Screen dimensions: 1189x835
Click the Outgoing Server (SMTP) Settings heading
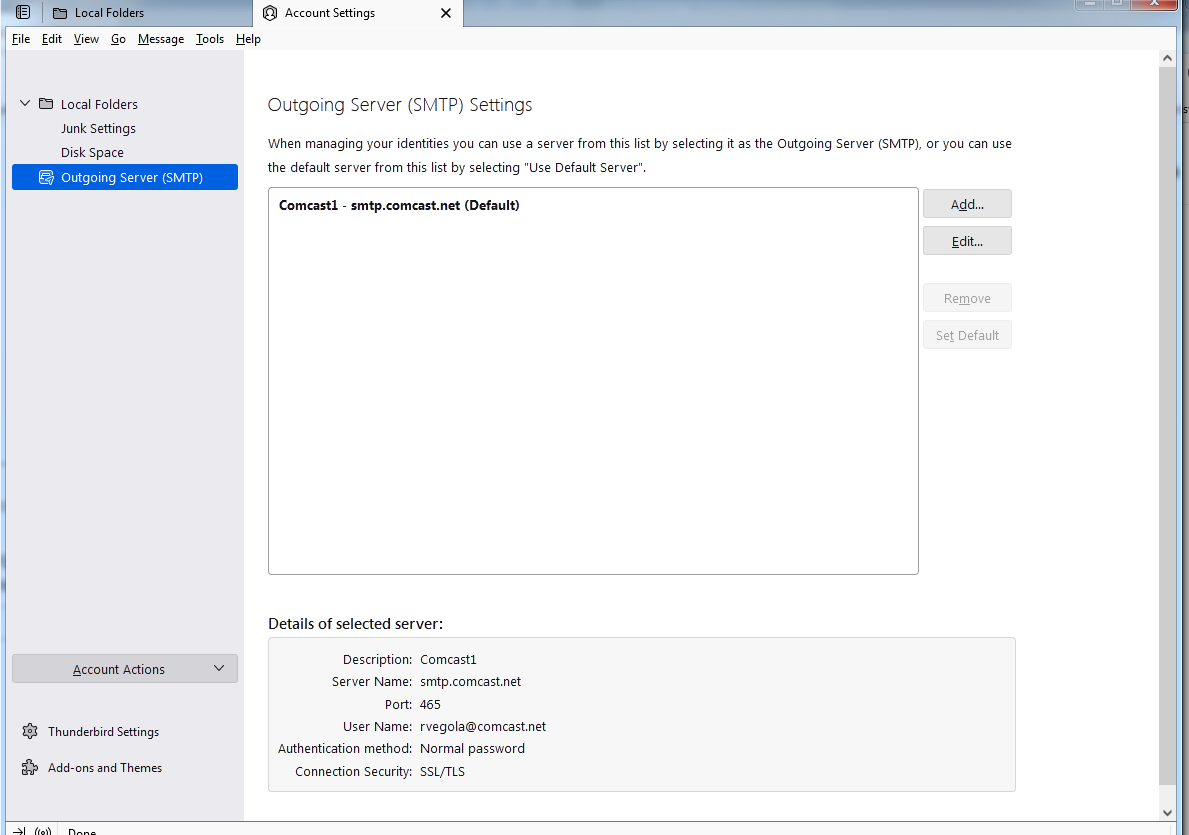[400, 105]
